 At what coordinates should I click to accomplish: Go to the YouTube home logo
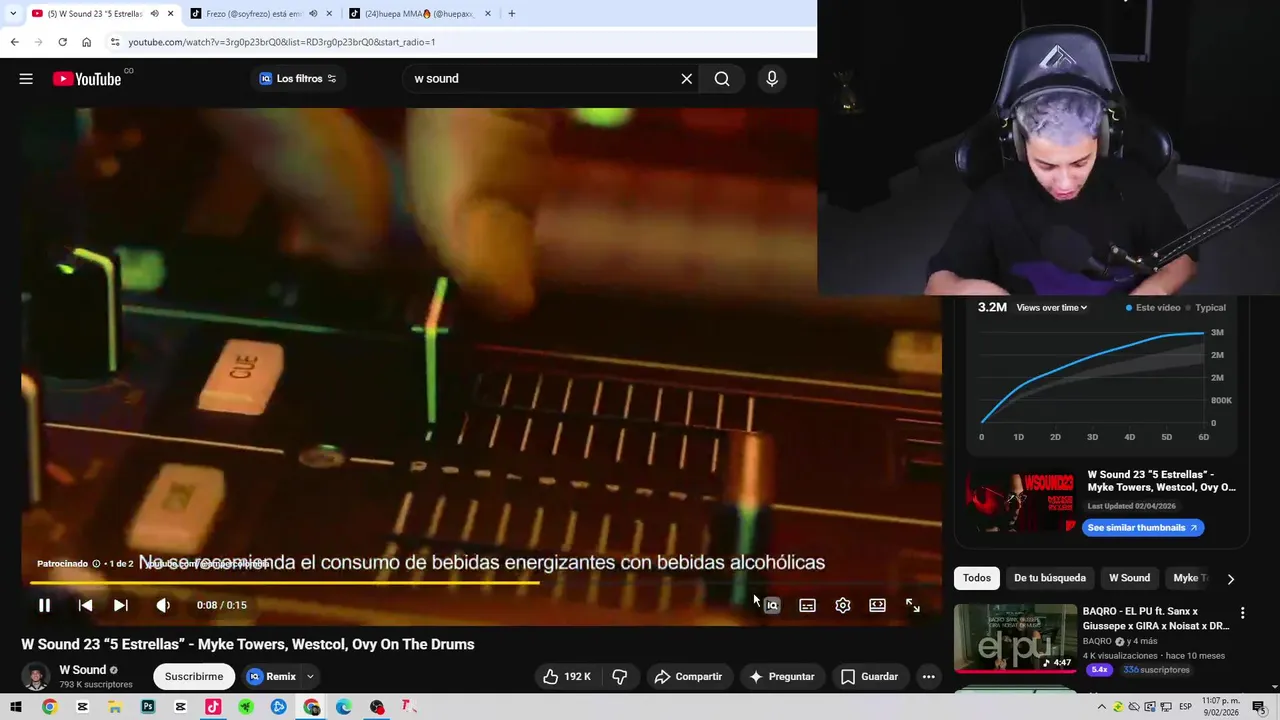(x=87, y=79)
